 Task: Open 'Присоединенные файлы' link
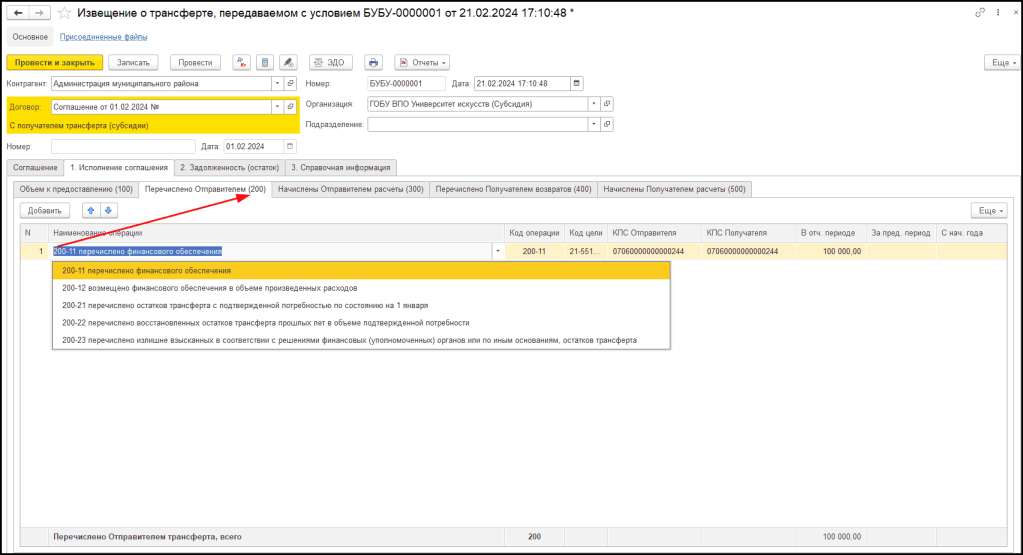pyautogui.click(x=104, y=37)
